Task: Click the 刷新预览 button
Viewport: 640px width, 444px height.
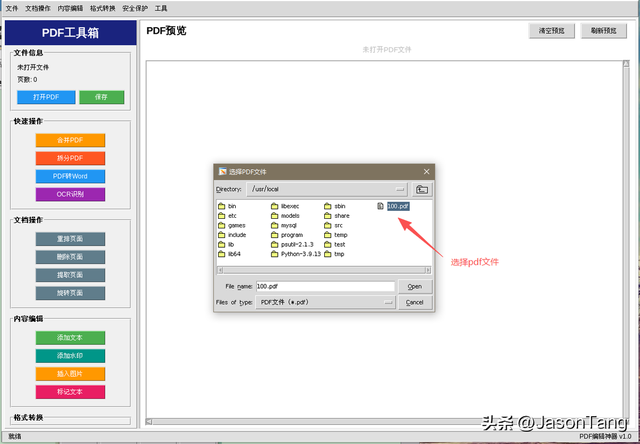Action: [604, 31]
